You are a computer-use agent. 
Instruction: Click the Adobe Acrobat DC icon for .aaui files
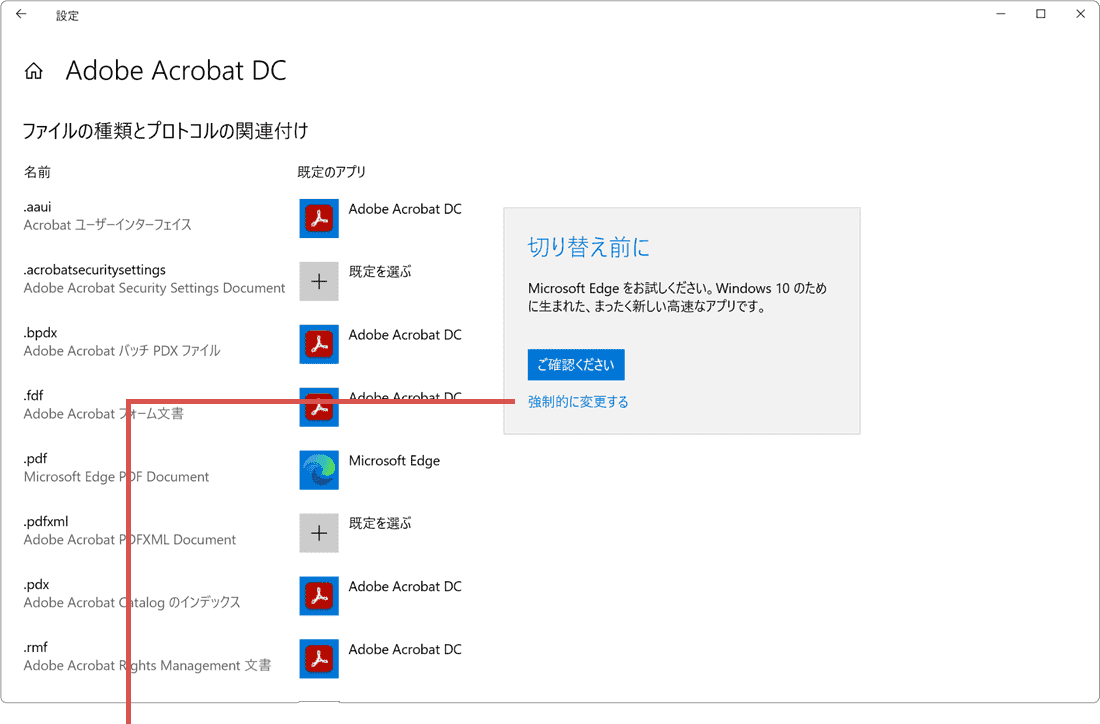pyautogui.click(x=318, y=218)
